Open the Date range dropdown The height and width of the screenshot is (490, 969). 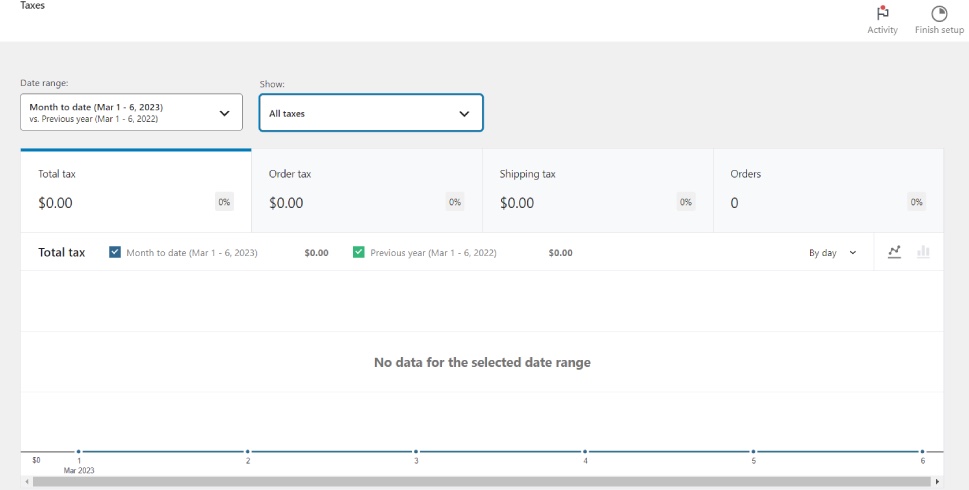point(131,113)
